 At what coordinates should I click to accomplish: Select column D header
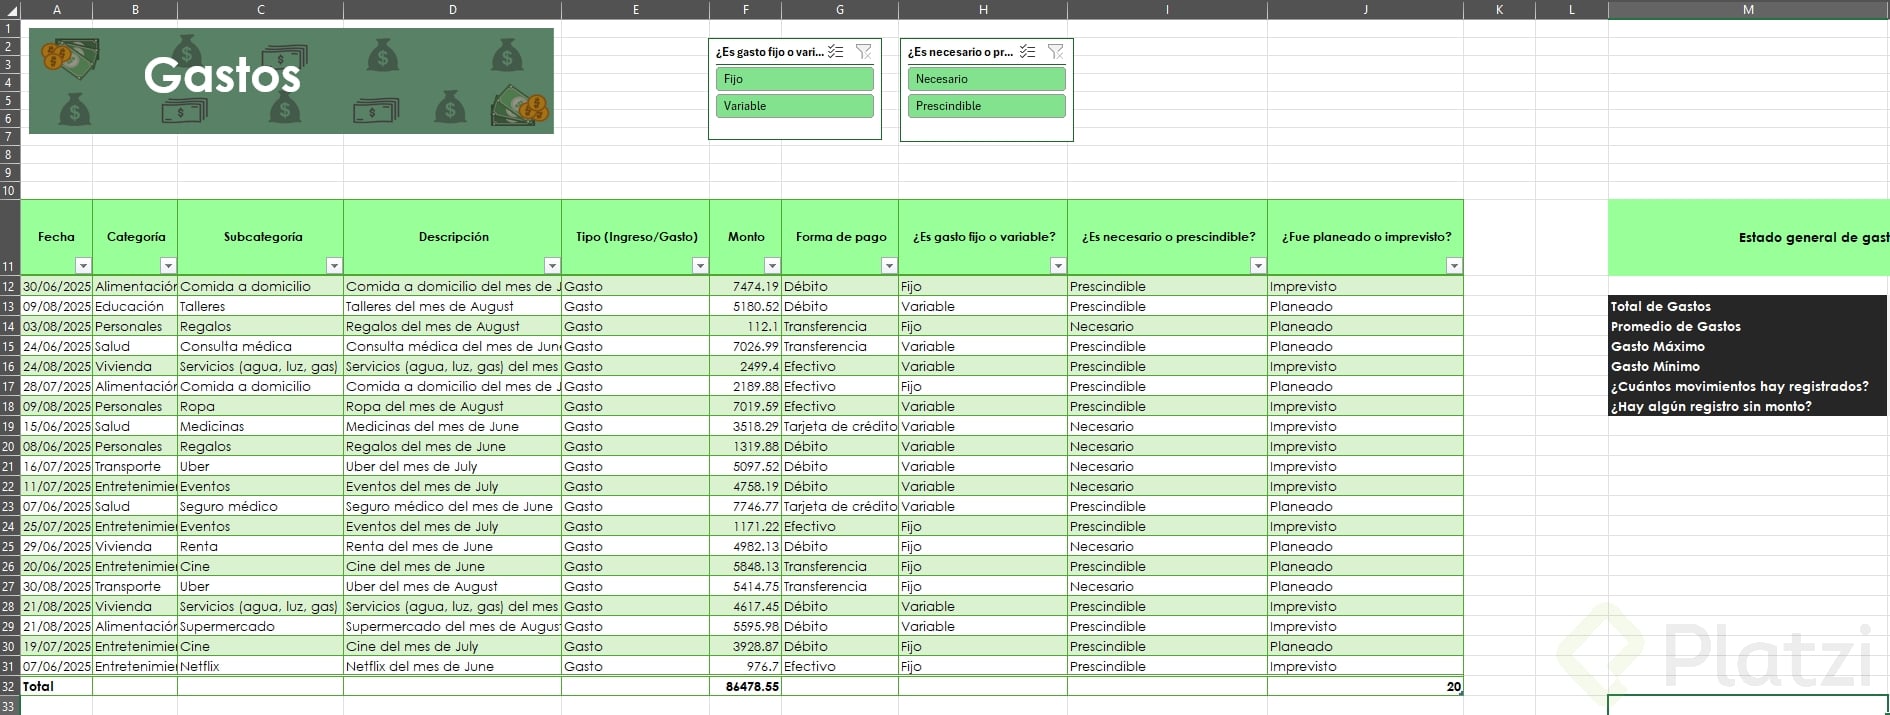point(452,9)
